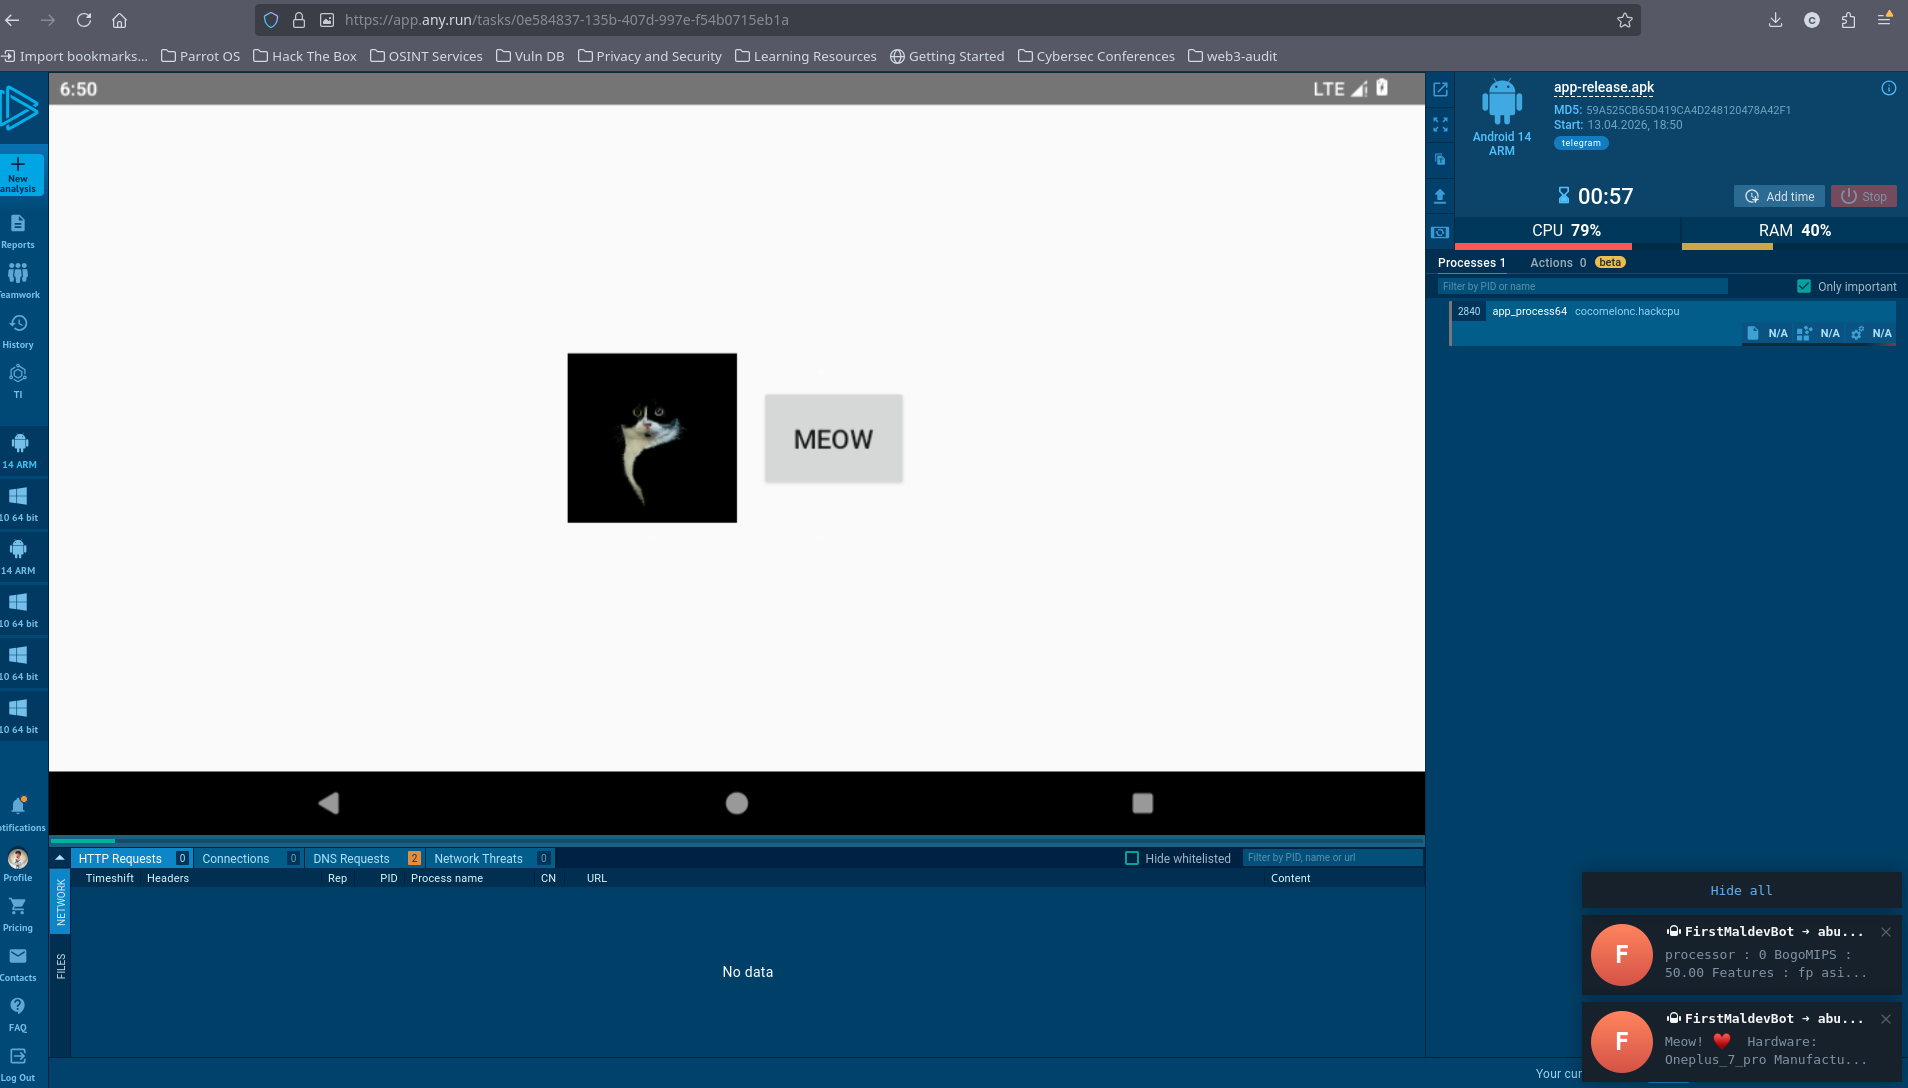Viewport: 1908px width, 1088px height.
Task: Open the Teamwork sidebar icon
Action: click(18, 274)
